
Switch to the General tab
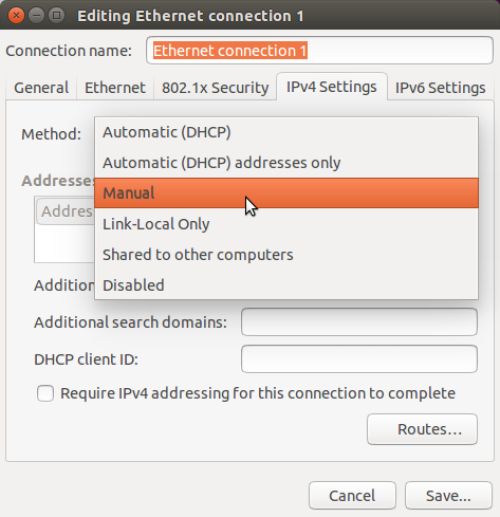tap(41, 88)
